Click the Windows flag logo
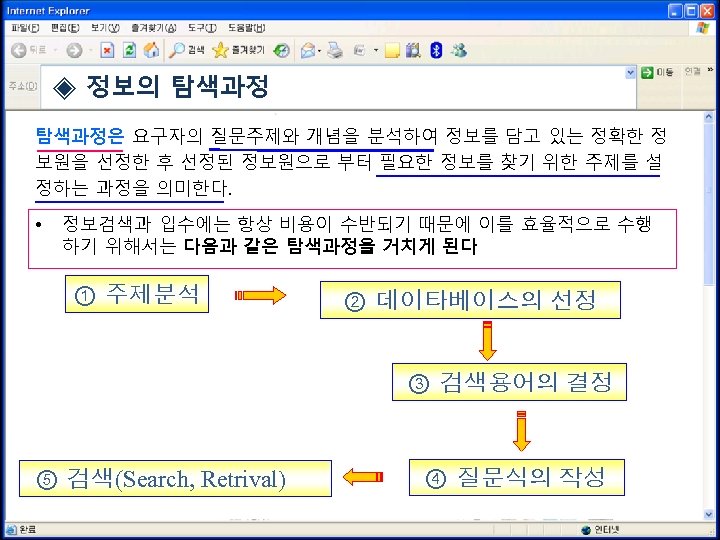The image size is (720, 540). 703,28
